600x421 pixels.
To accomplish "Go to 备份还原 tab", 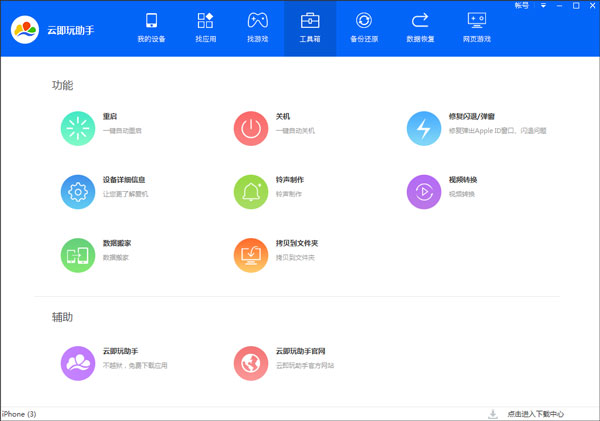I will point(364,28).
